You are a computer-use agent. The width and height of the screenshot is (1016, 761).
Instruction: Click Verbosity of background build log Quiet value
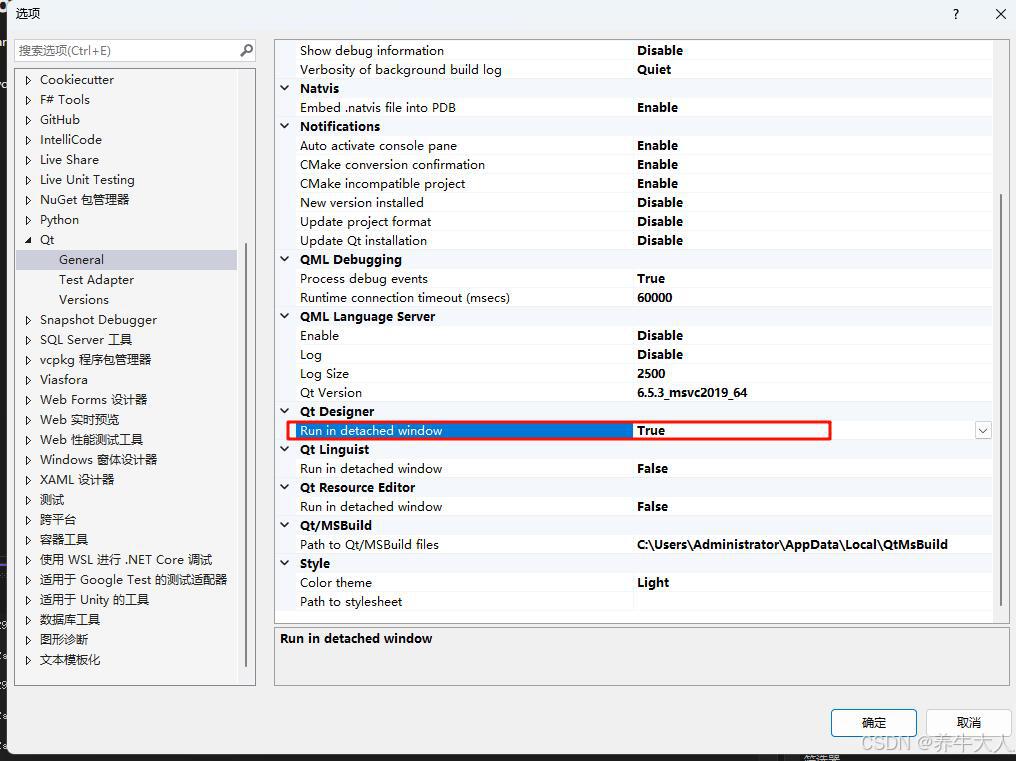[654, 69]
